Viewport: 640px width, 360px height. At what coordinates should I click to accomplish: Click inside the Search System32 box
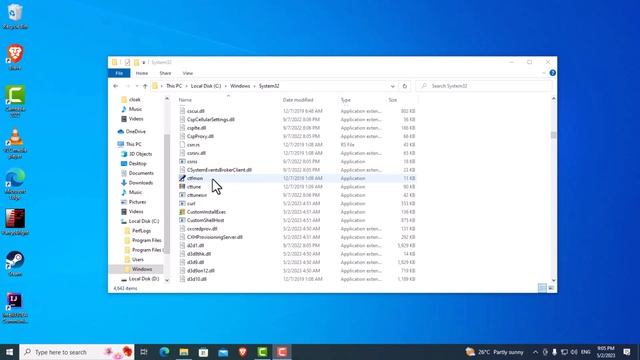point(484,86)
